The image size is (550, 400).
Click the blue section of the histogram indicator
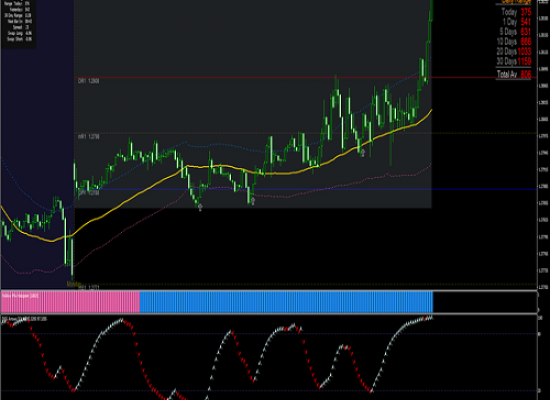286,302
